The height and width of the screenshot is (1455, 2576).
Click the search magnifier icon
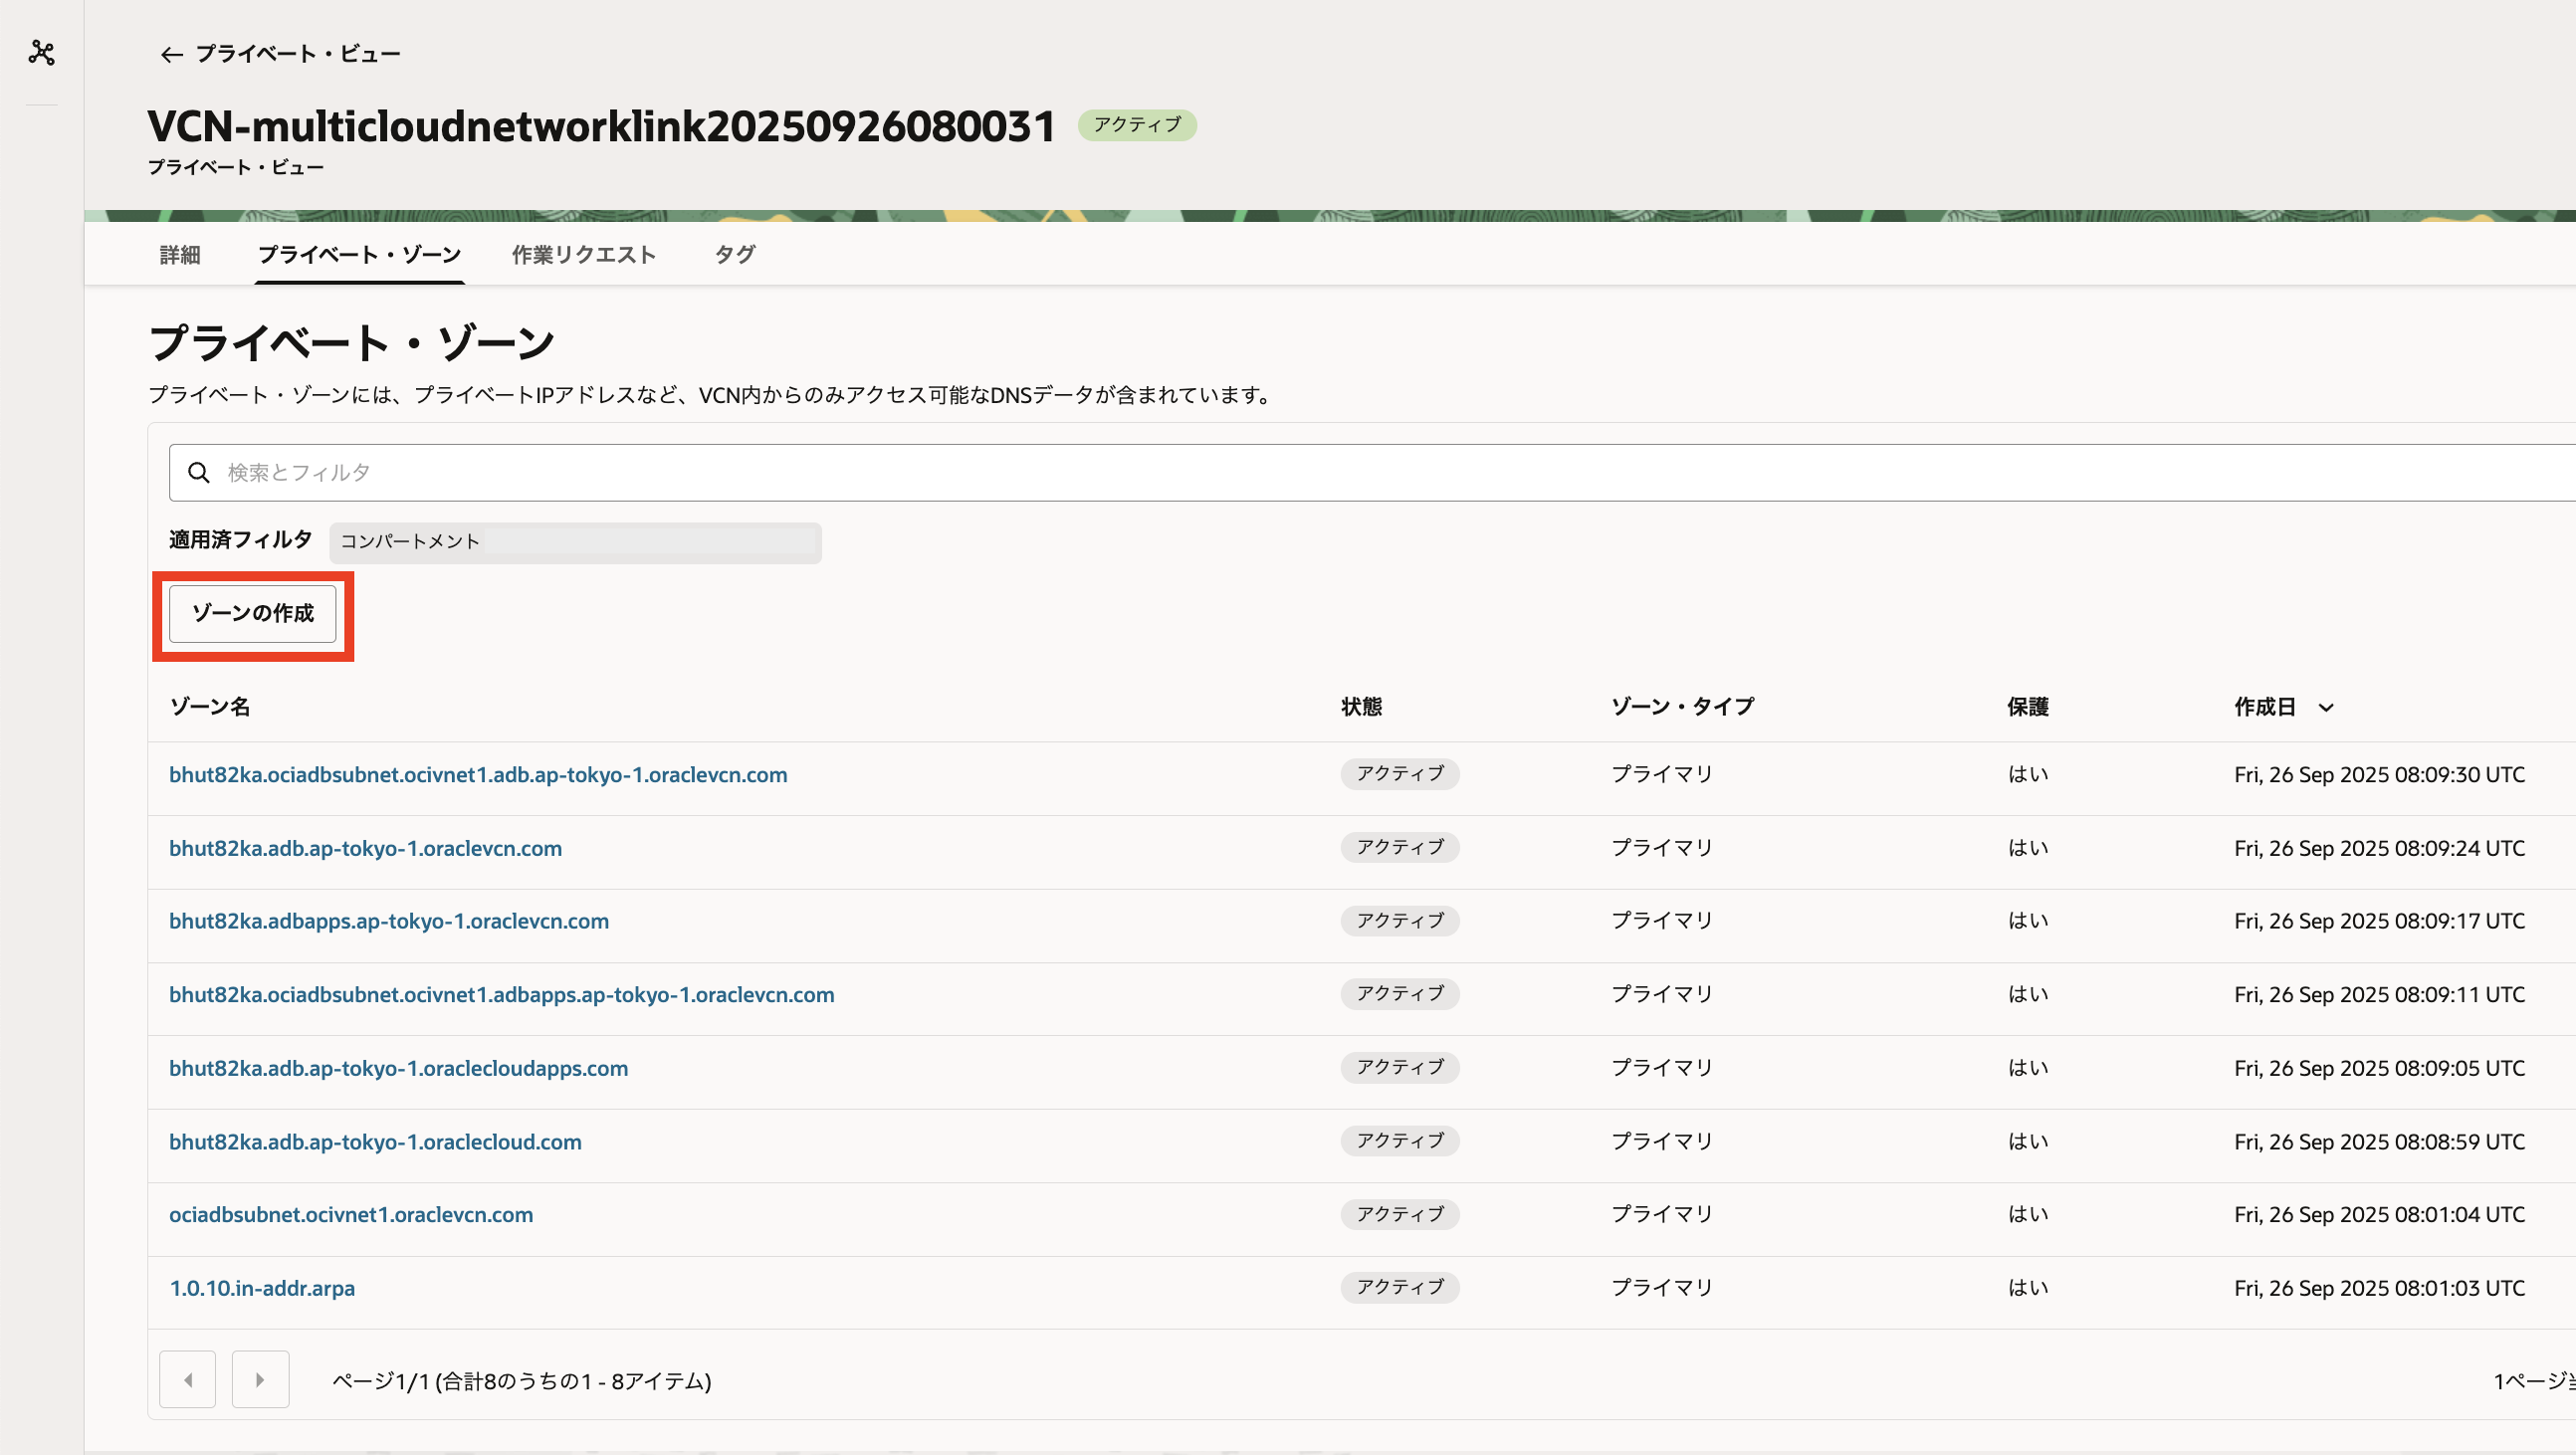(199, 472)
